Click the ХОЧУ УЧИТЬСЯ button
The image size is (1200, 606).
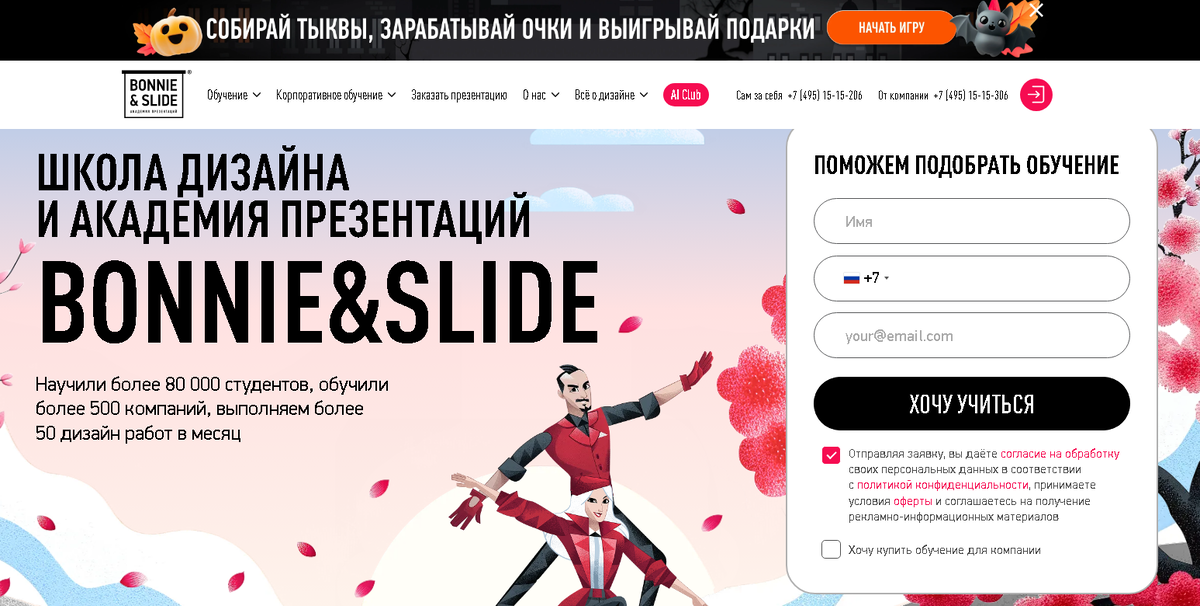(972, 404)
